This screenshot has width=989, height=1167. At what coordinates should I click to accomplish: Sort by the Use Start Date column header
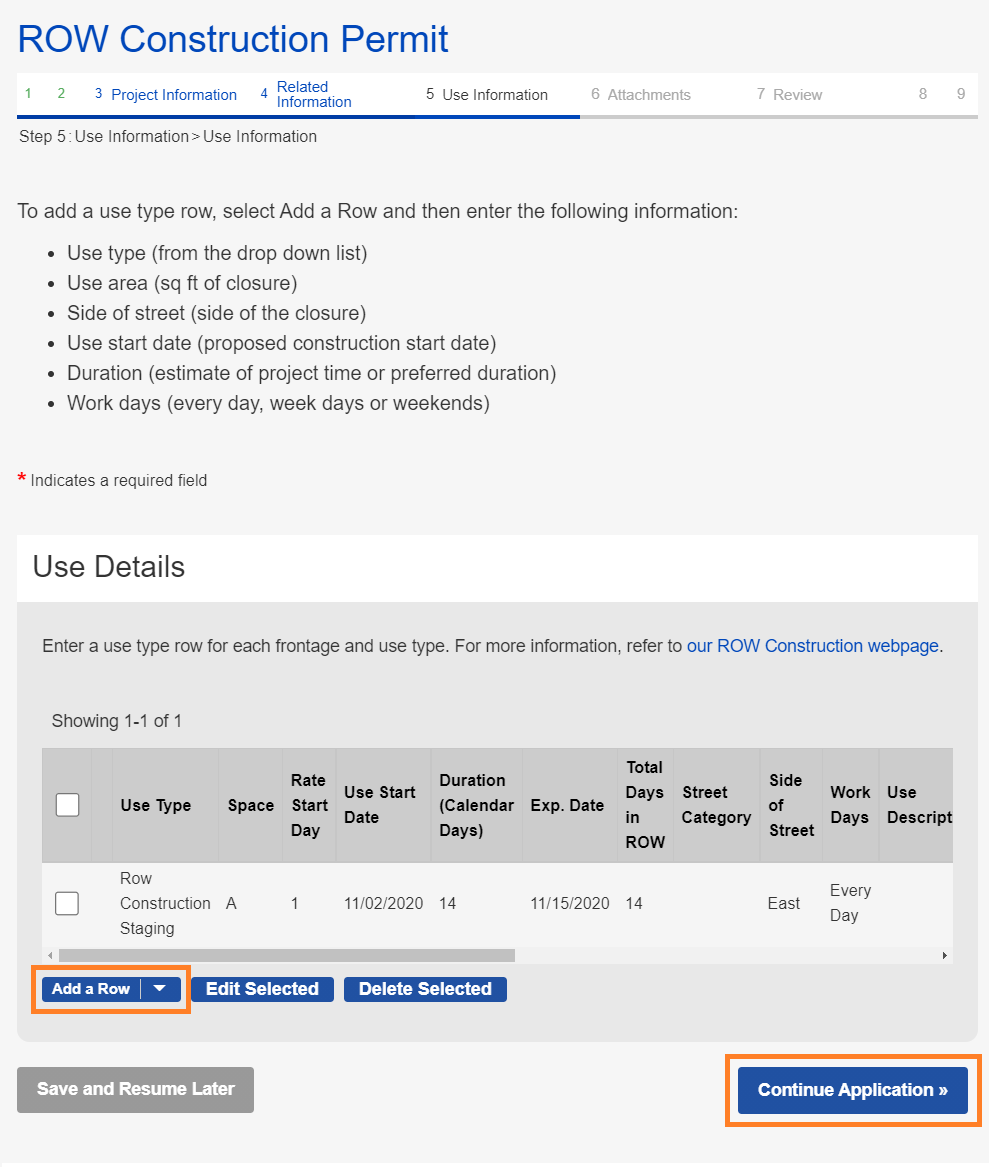click(380, 805)
